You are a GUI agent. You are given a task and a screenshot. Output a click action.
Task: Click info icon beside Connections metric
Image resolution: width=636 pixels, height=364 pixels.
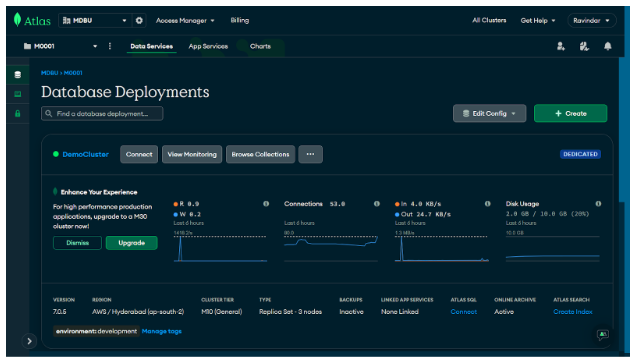coord(376,204)
